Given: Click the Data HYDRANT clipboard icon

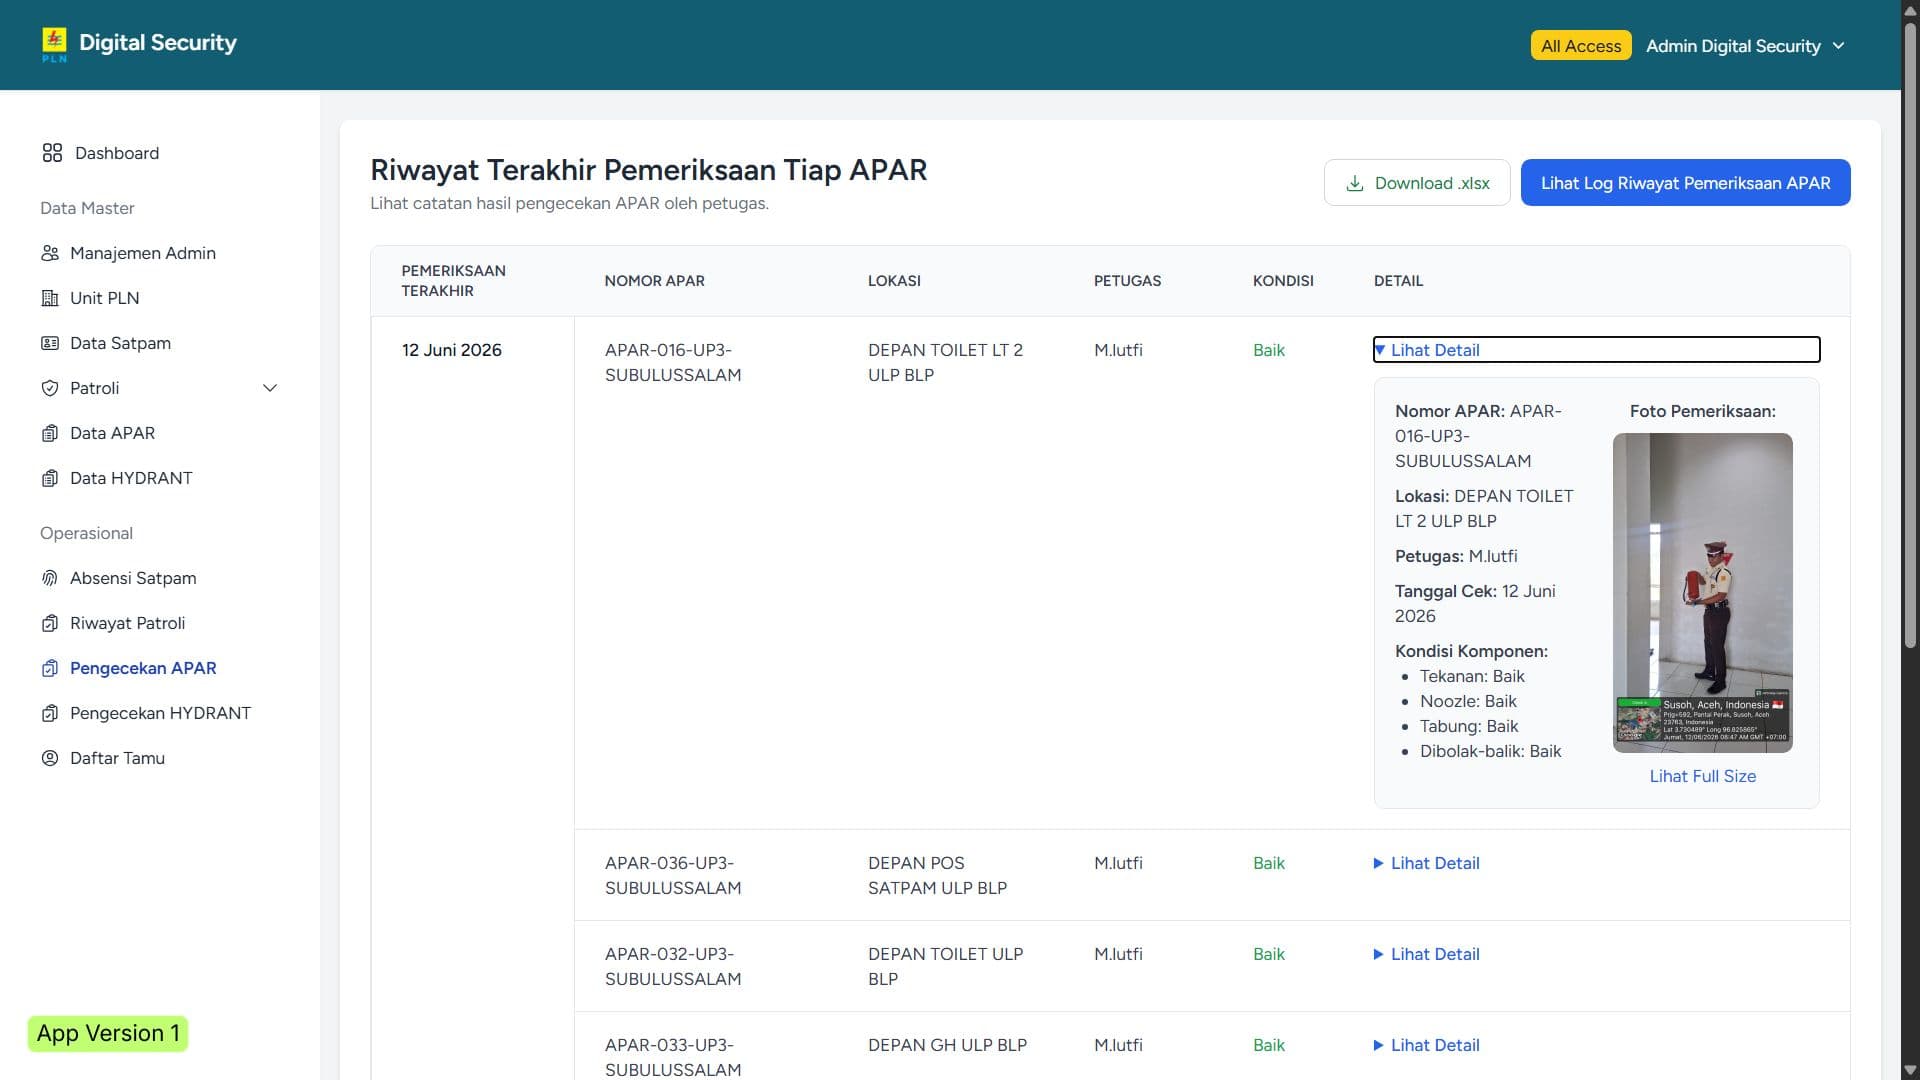Looking at the screenshot, I should 50,478.
